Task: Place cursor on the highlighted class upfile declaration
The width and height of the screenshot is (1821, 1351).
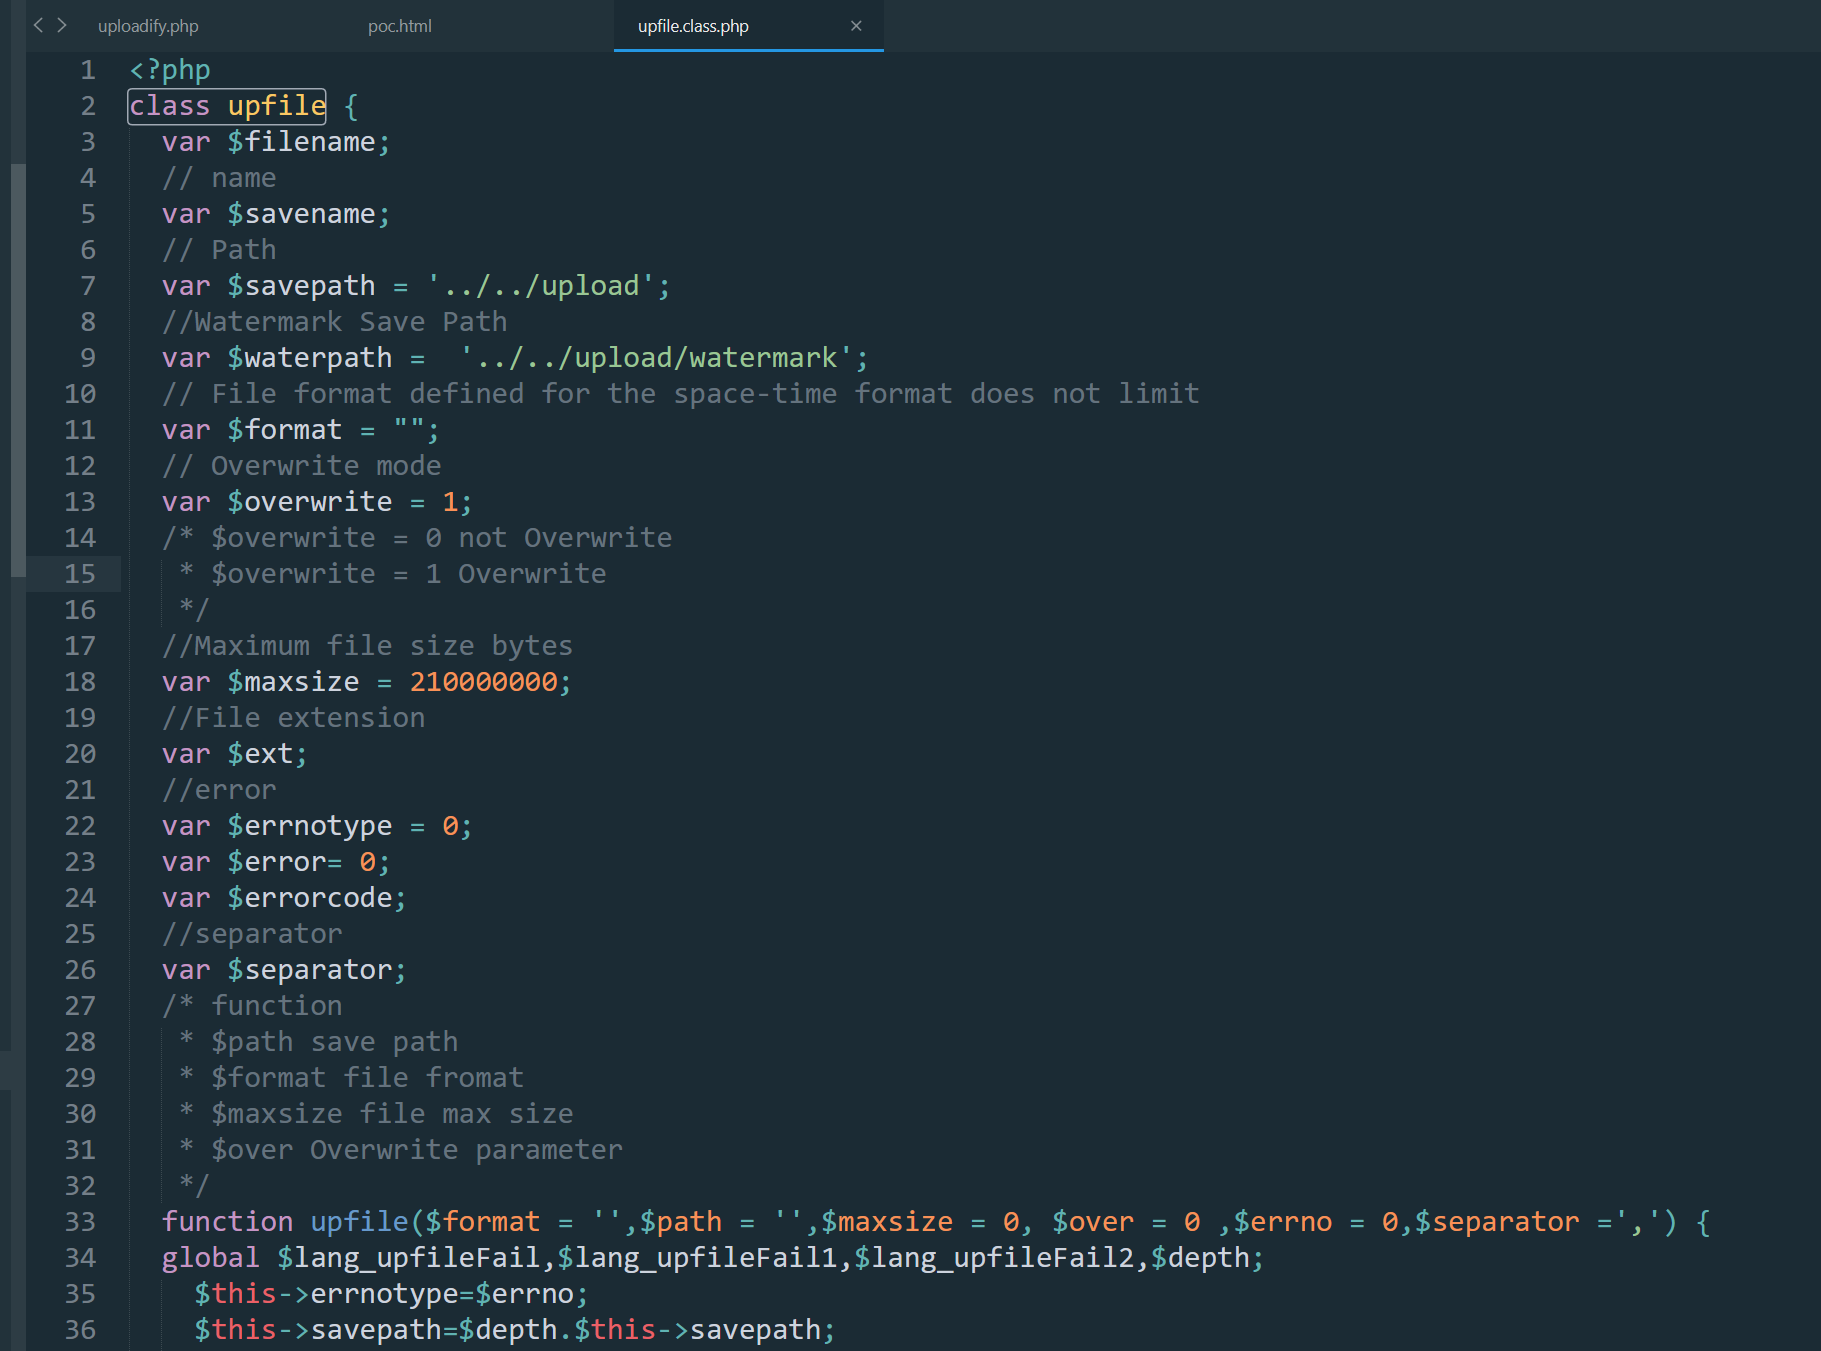Action: click(227, 106)
